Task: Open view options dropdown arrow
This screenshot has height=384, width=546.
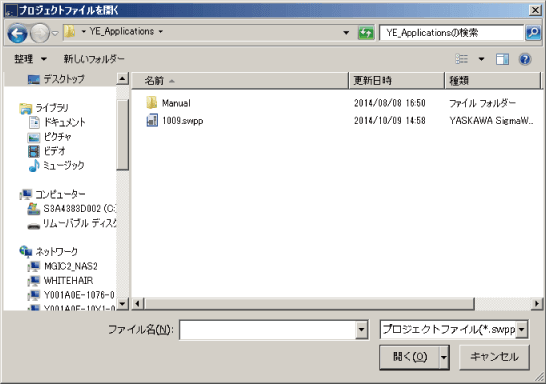Action: (481, 59)
